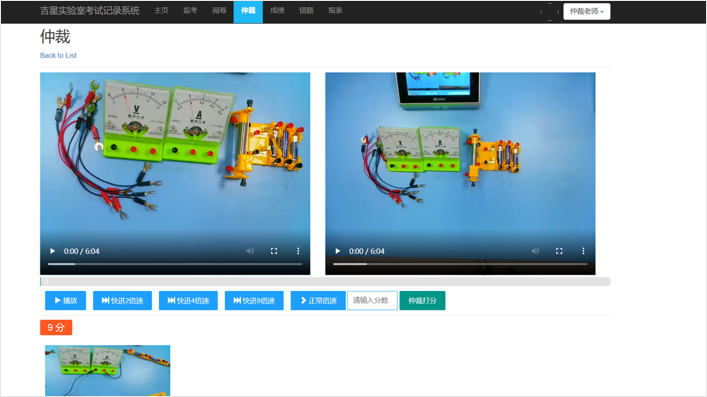
Task: Open the 监考 navigation tab
Action: pyautogui.click(x=190, y=10)
